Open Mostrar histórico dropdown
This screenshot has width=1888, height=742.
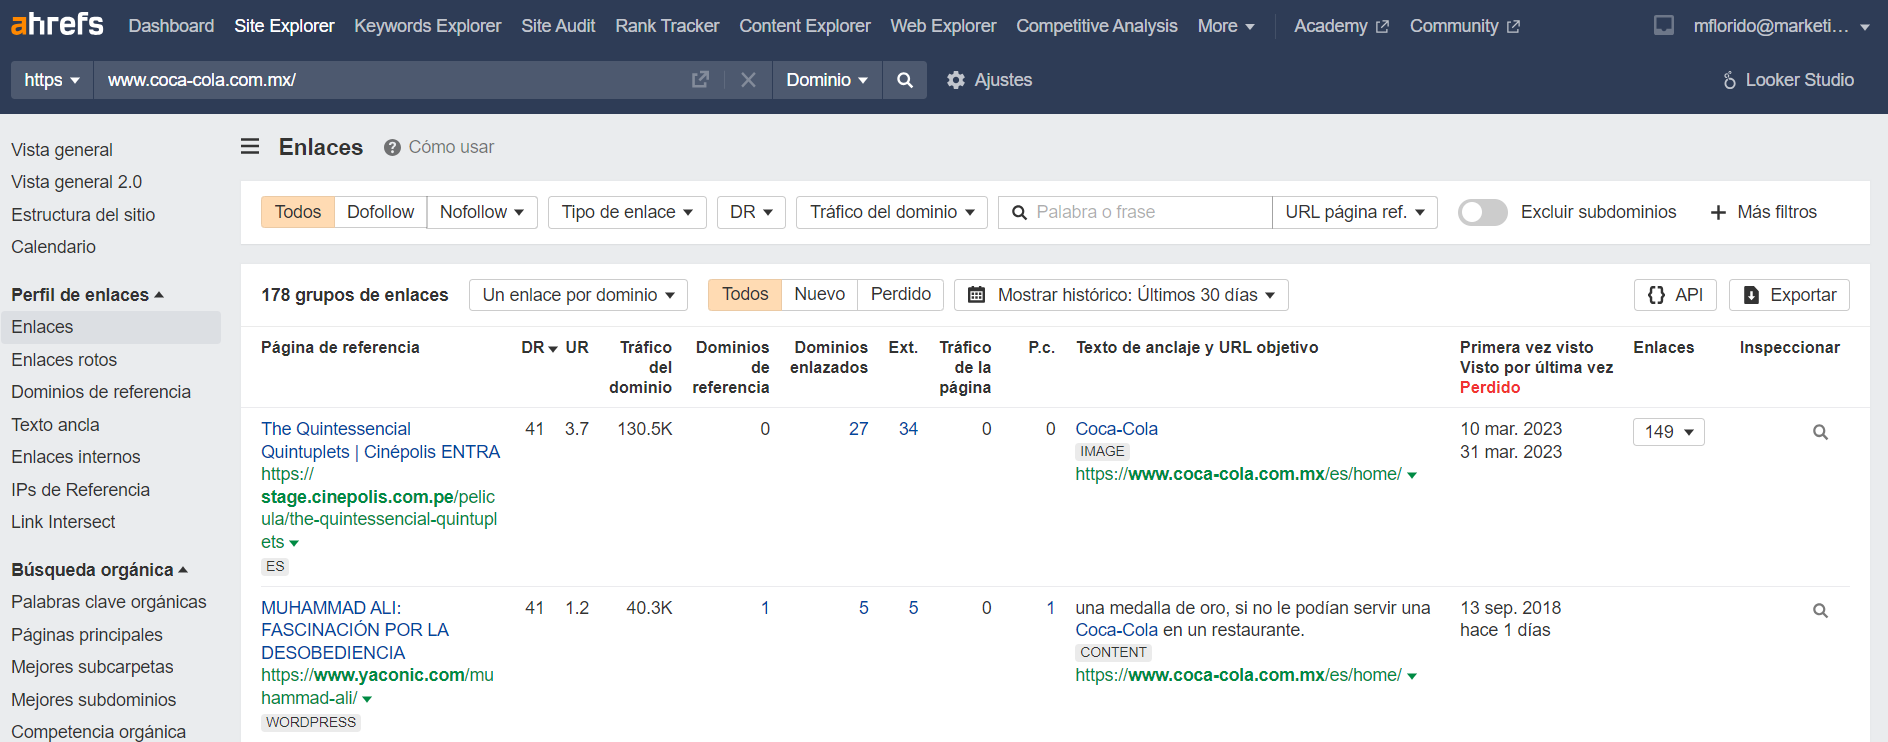click(x=1121, y=295)
